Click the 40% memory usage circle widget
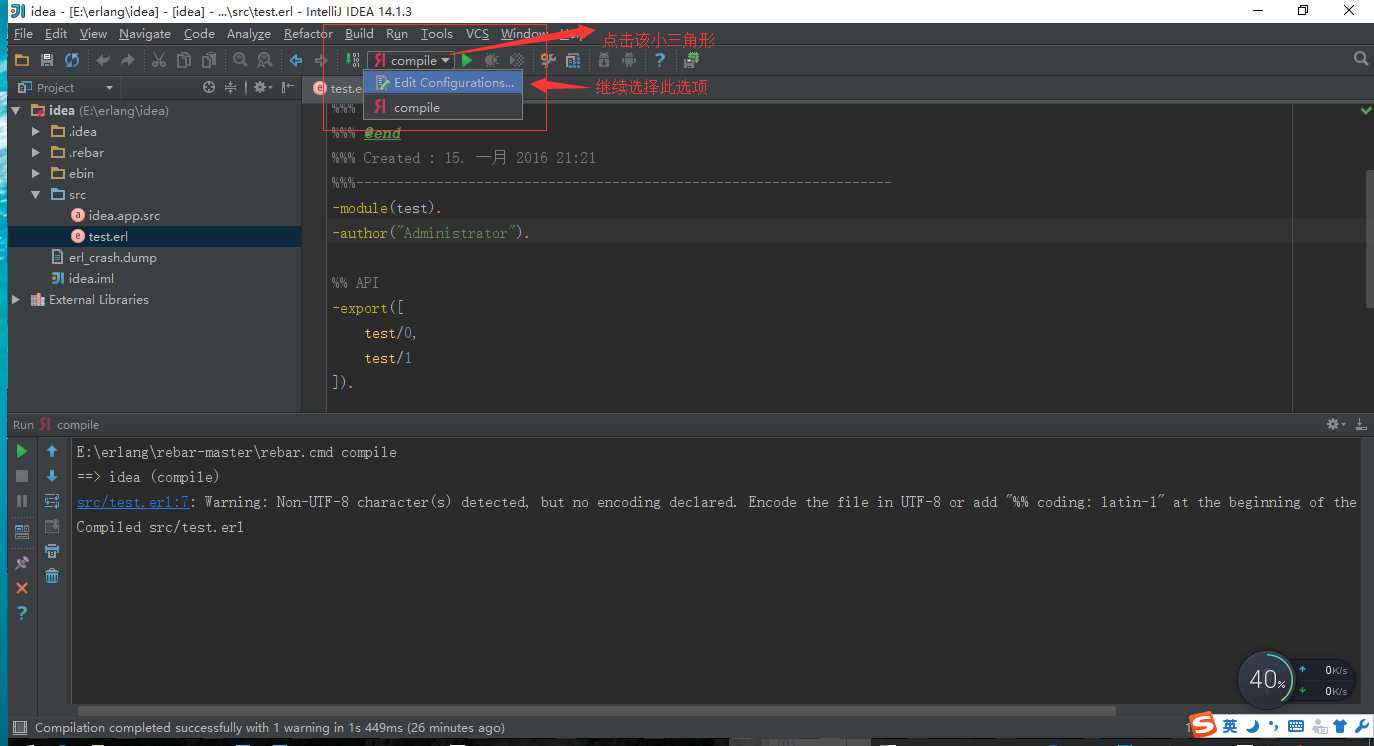This screenshot has height=746, width=1374. [x=1267, y=680]
